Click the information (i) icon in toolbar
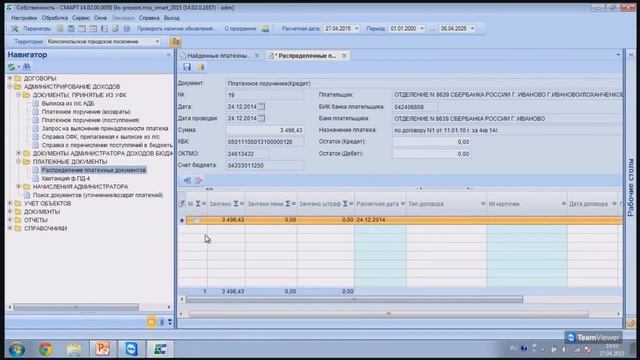 tap(127, 29)
